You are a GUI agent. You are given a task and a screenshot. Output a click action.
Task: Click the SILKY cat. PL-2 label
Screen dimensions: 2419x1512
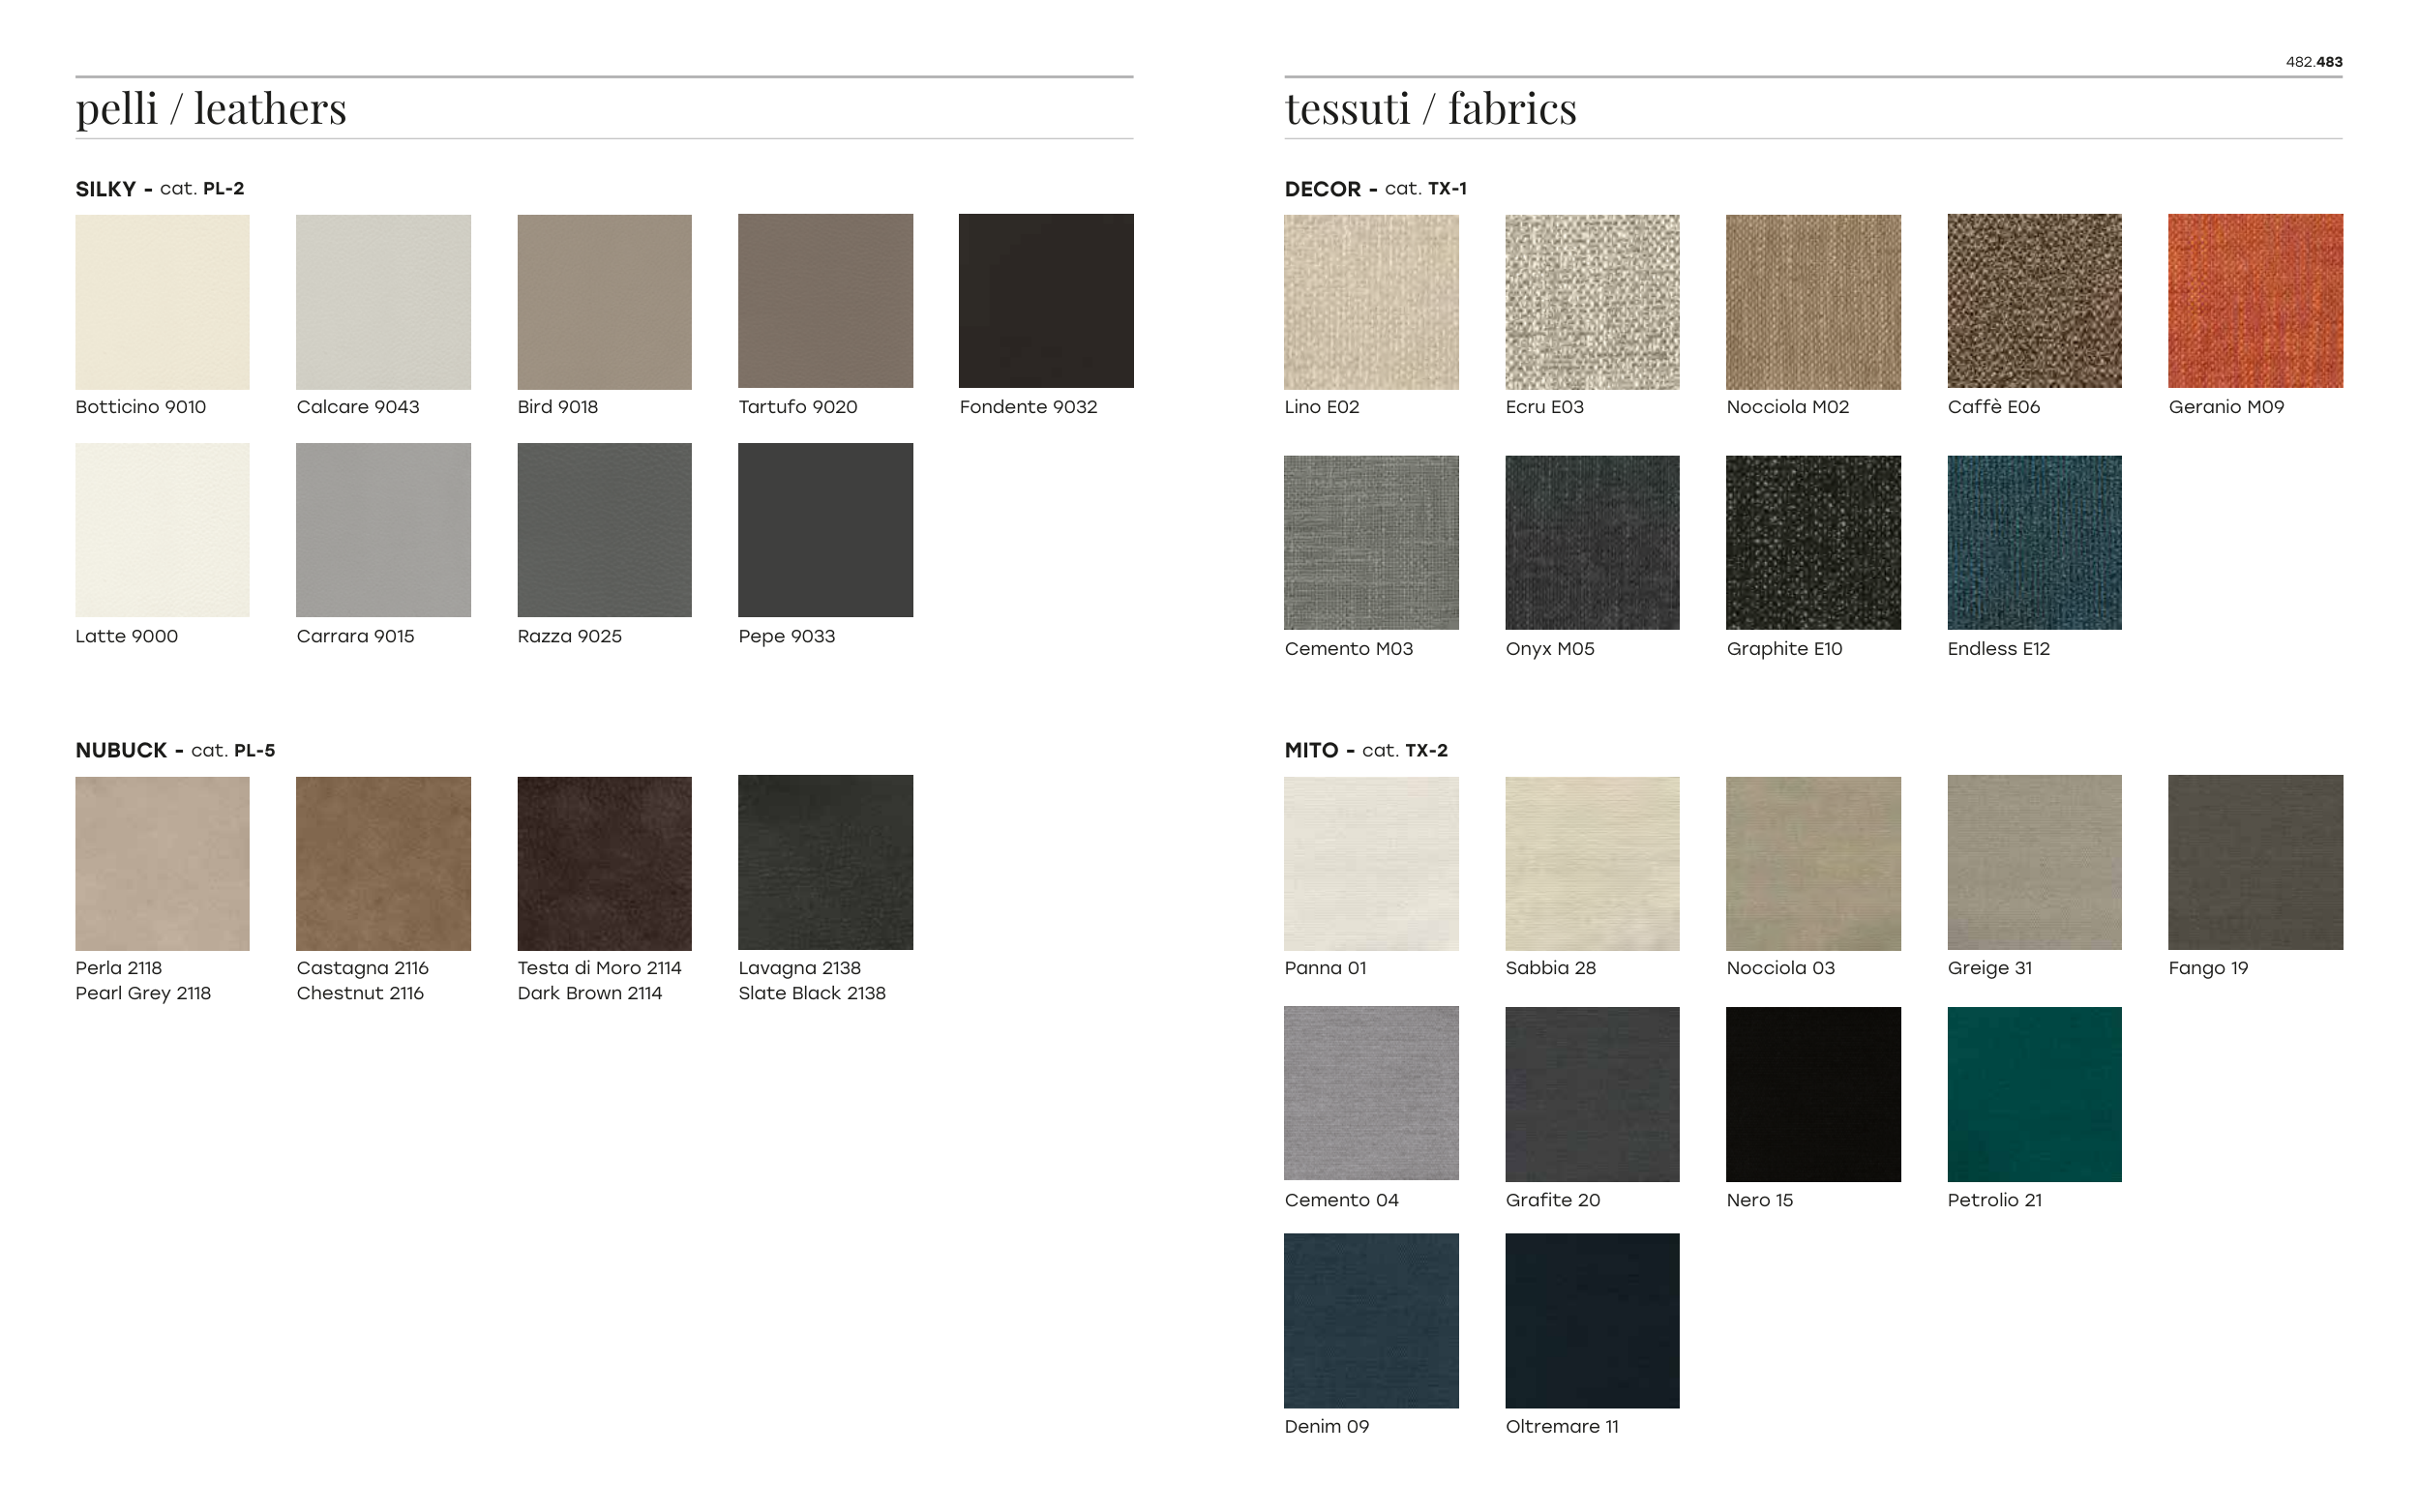[160, 189]
